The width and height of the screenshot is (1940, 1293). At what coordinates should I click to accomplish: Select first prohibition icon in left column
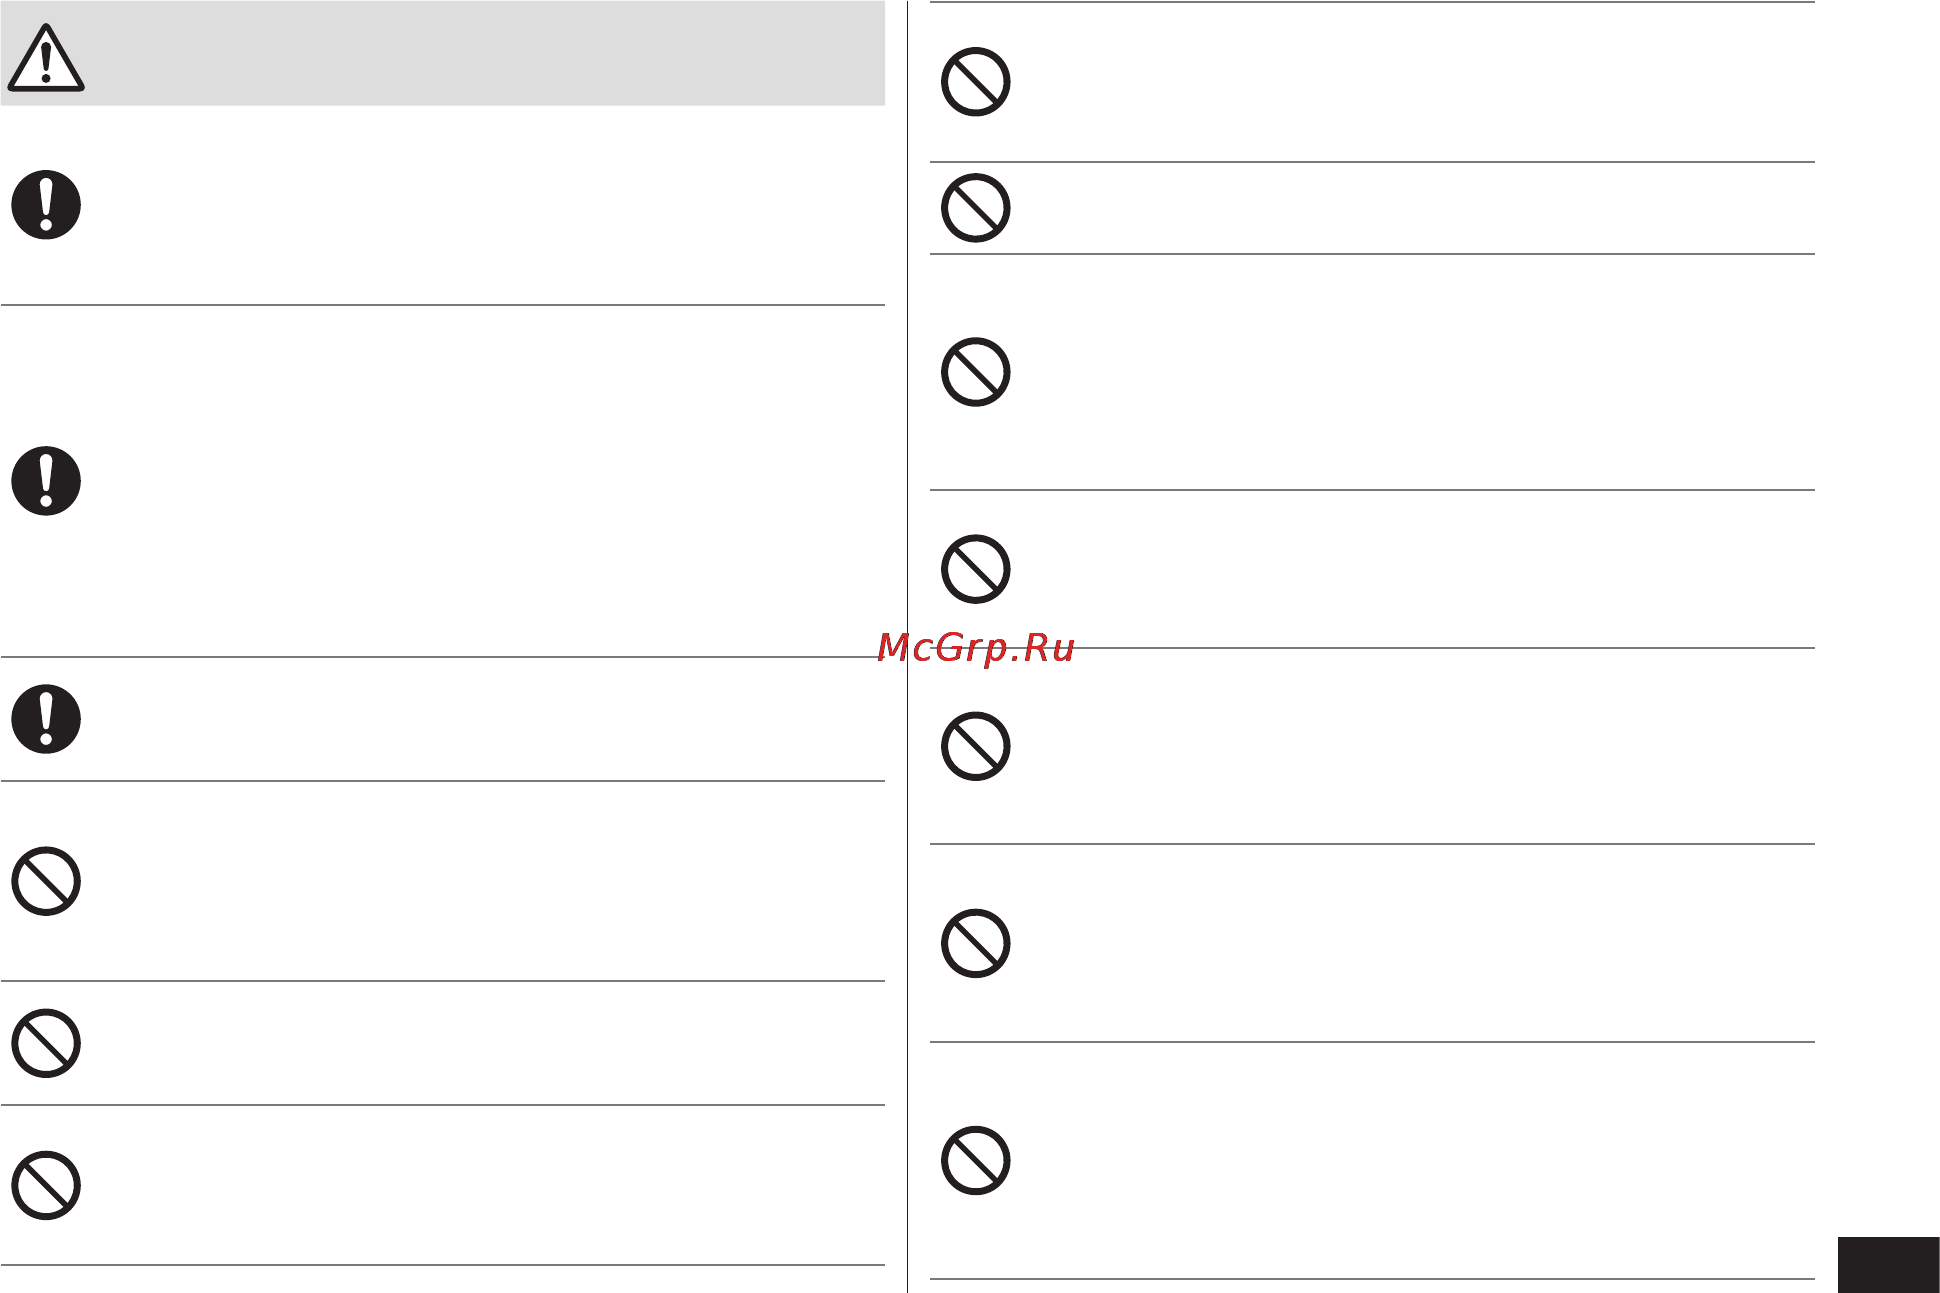coord(46,881)
